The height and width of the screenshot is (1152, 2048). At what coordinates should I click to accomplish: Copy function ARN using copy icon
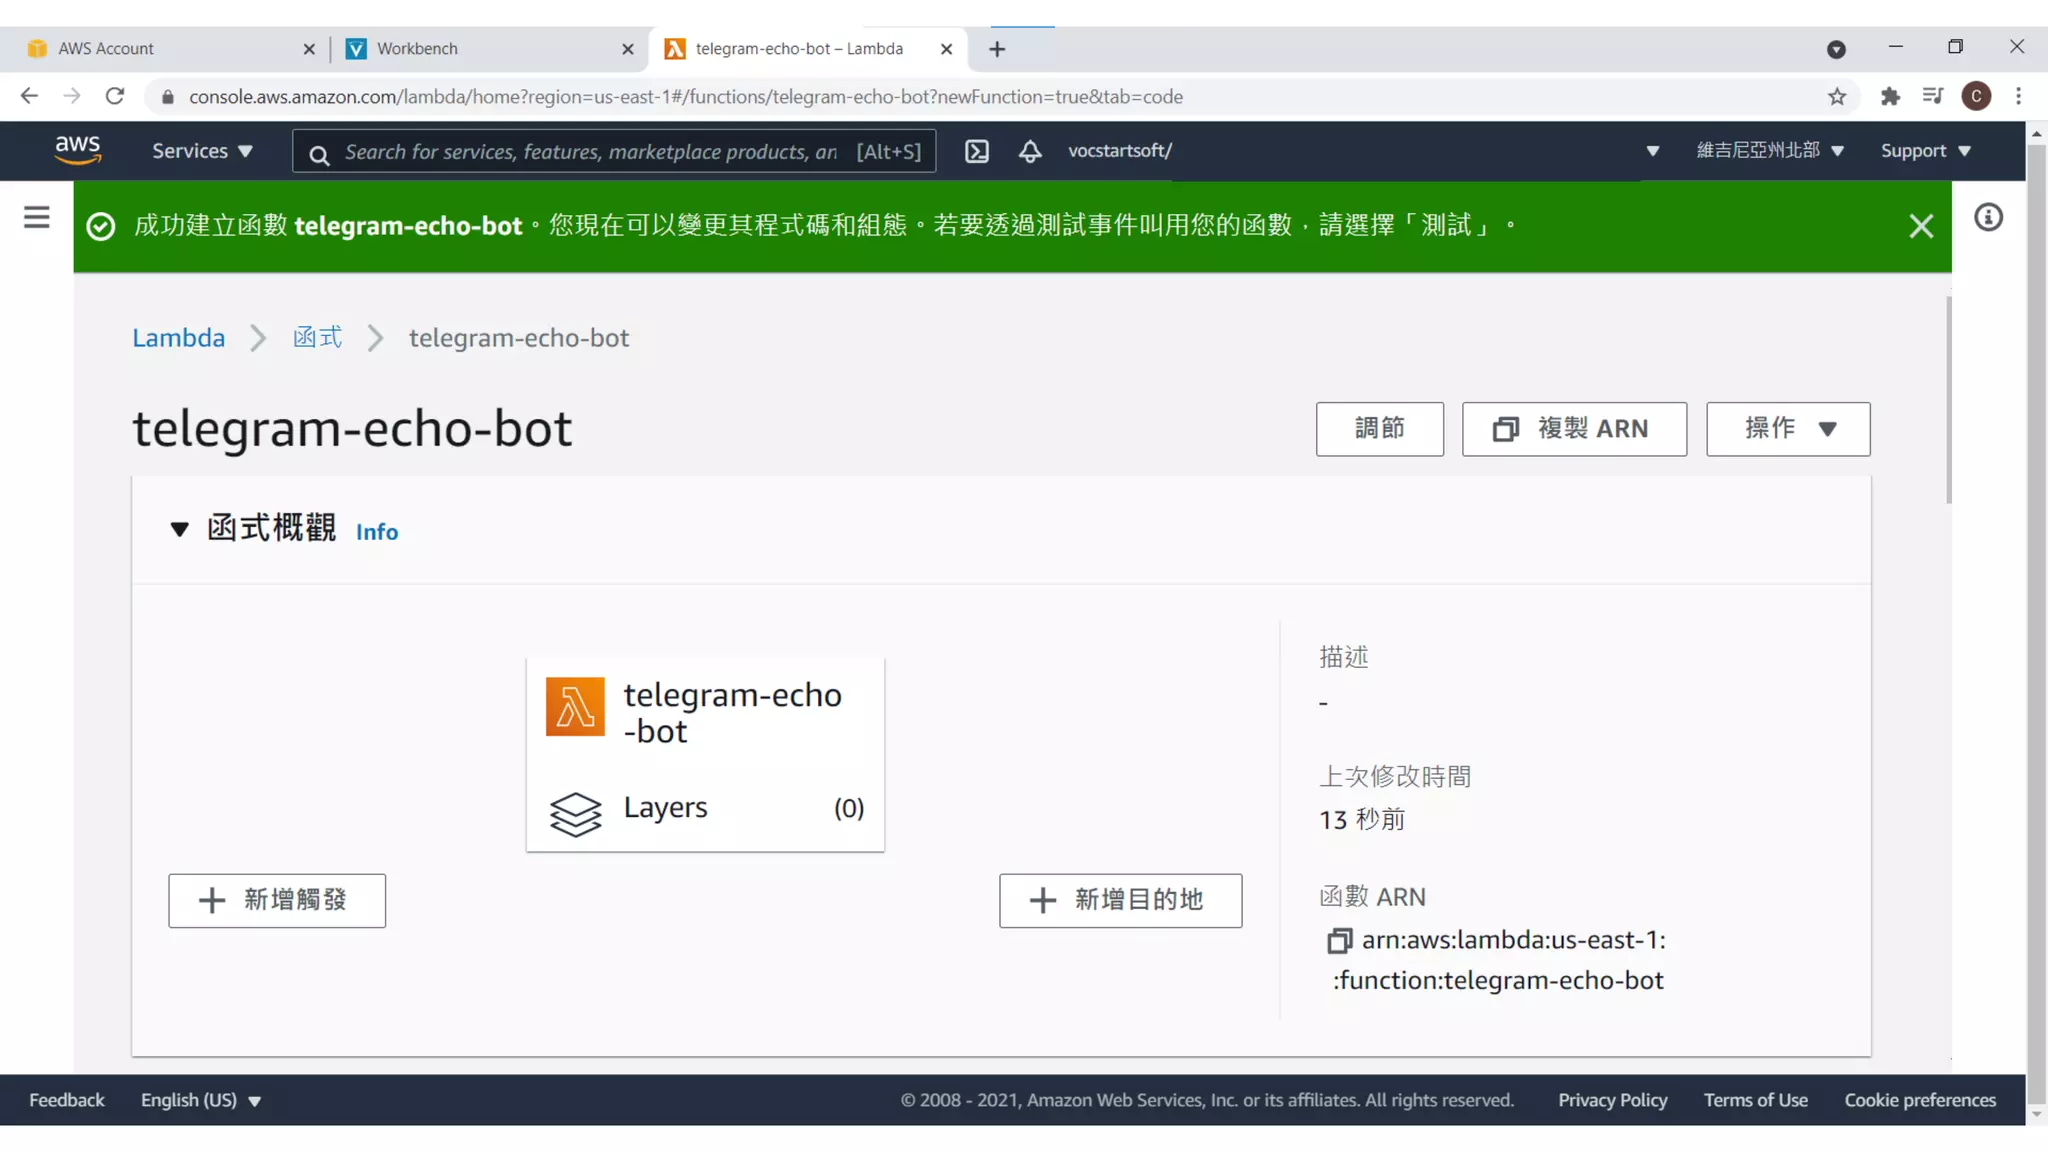tap(1339, 940)
